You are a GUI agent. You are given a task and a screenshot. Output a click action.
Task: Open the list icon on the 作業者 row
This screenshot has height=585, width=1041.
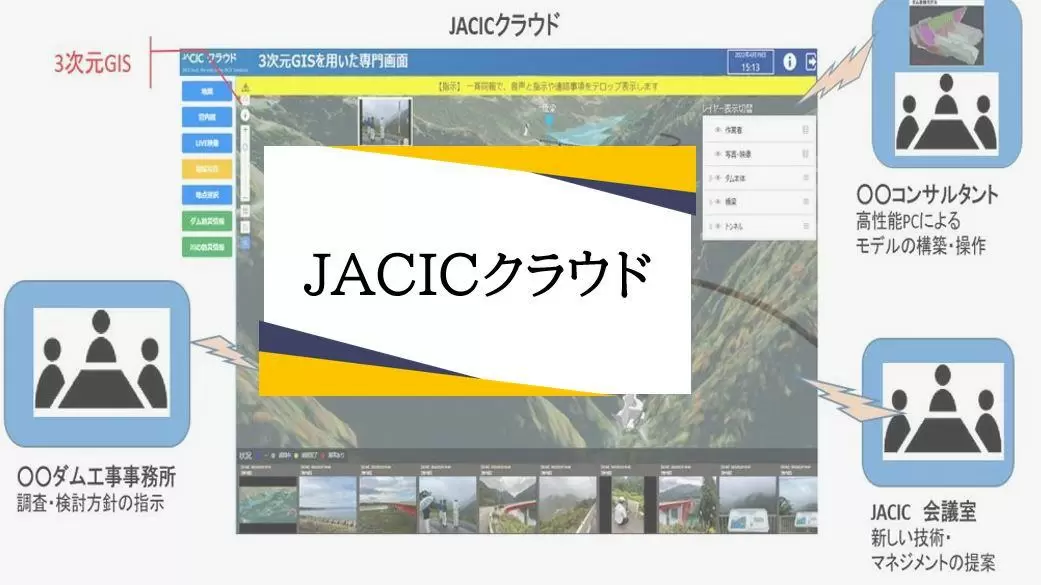[x=805, y=130]
